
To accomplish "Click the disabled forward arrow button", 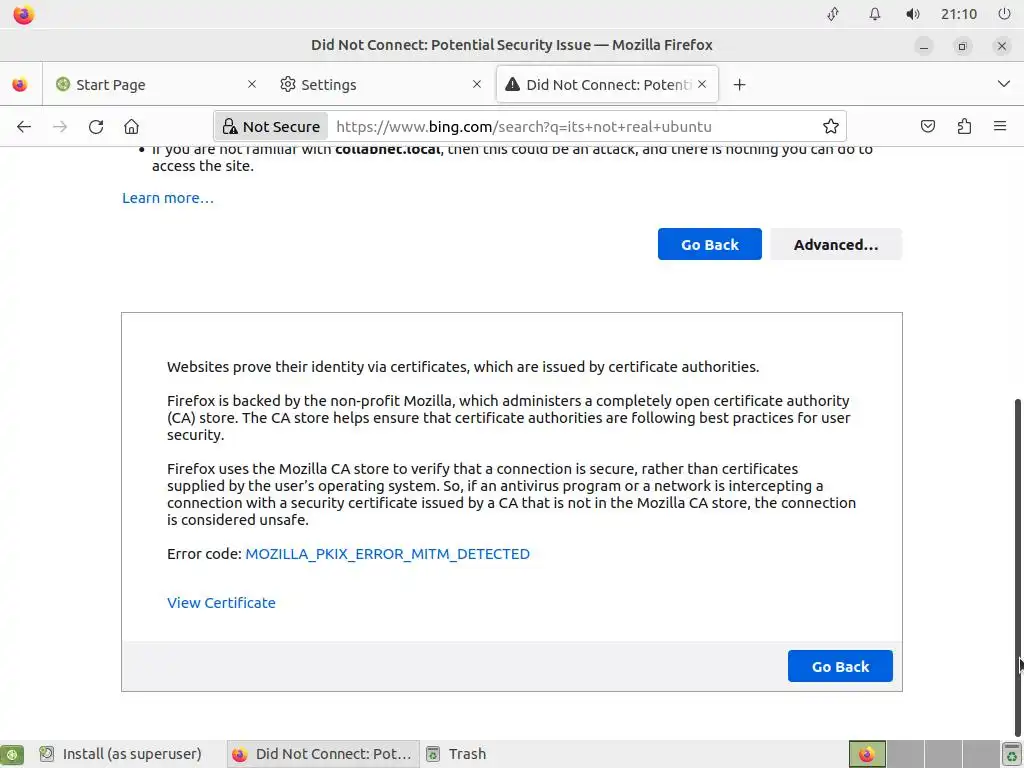I will tap(60, 127).
